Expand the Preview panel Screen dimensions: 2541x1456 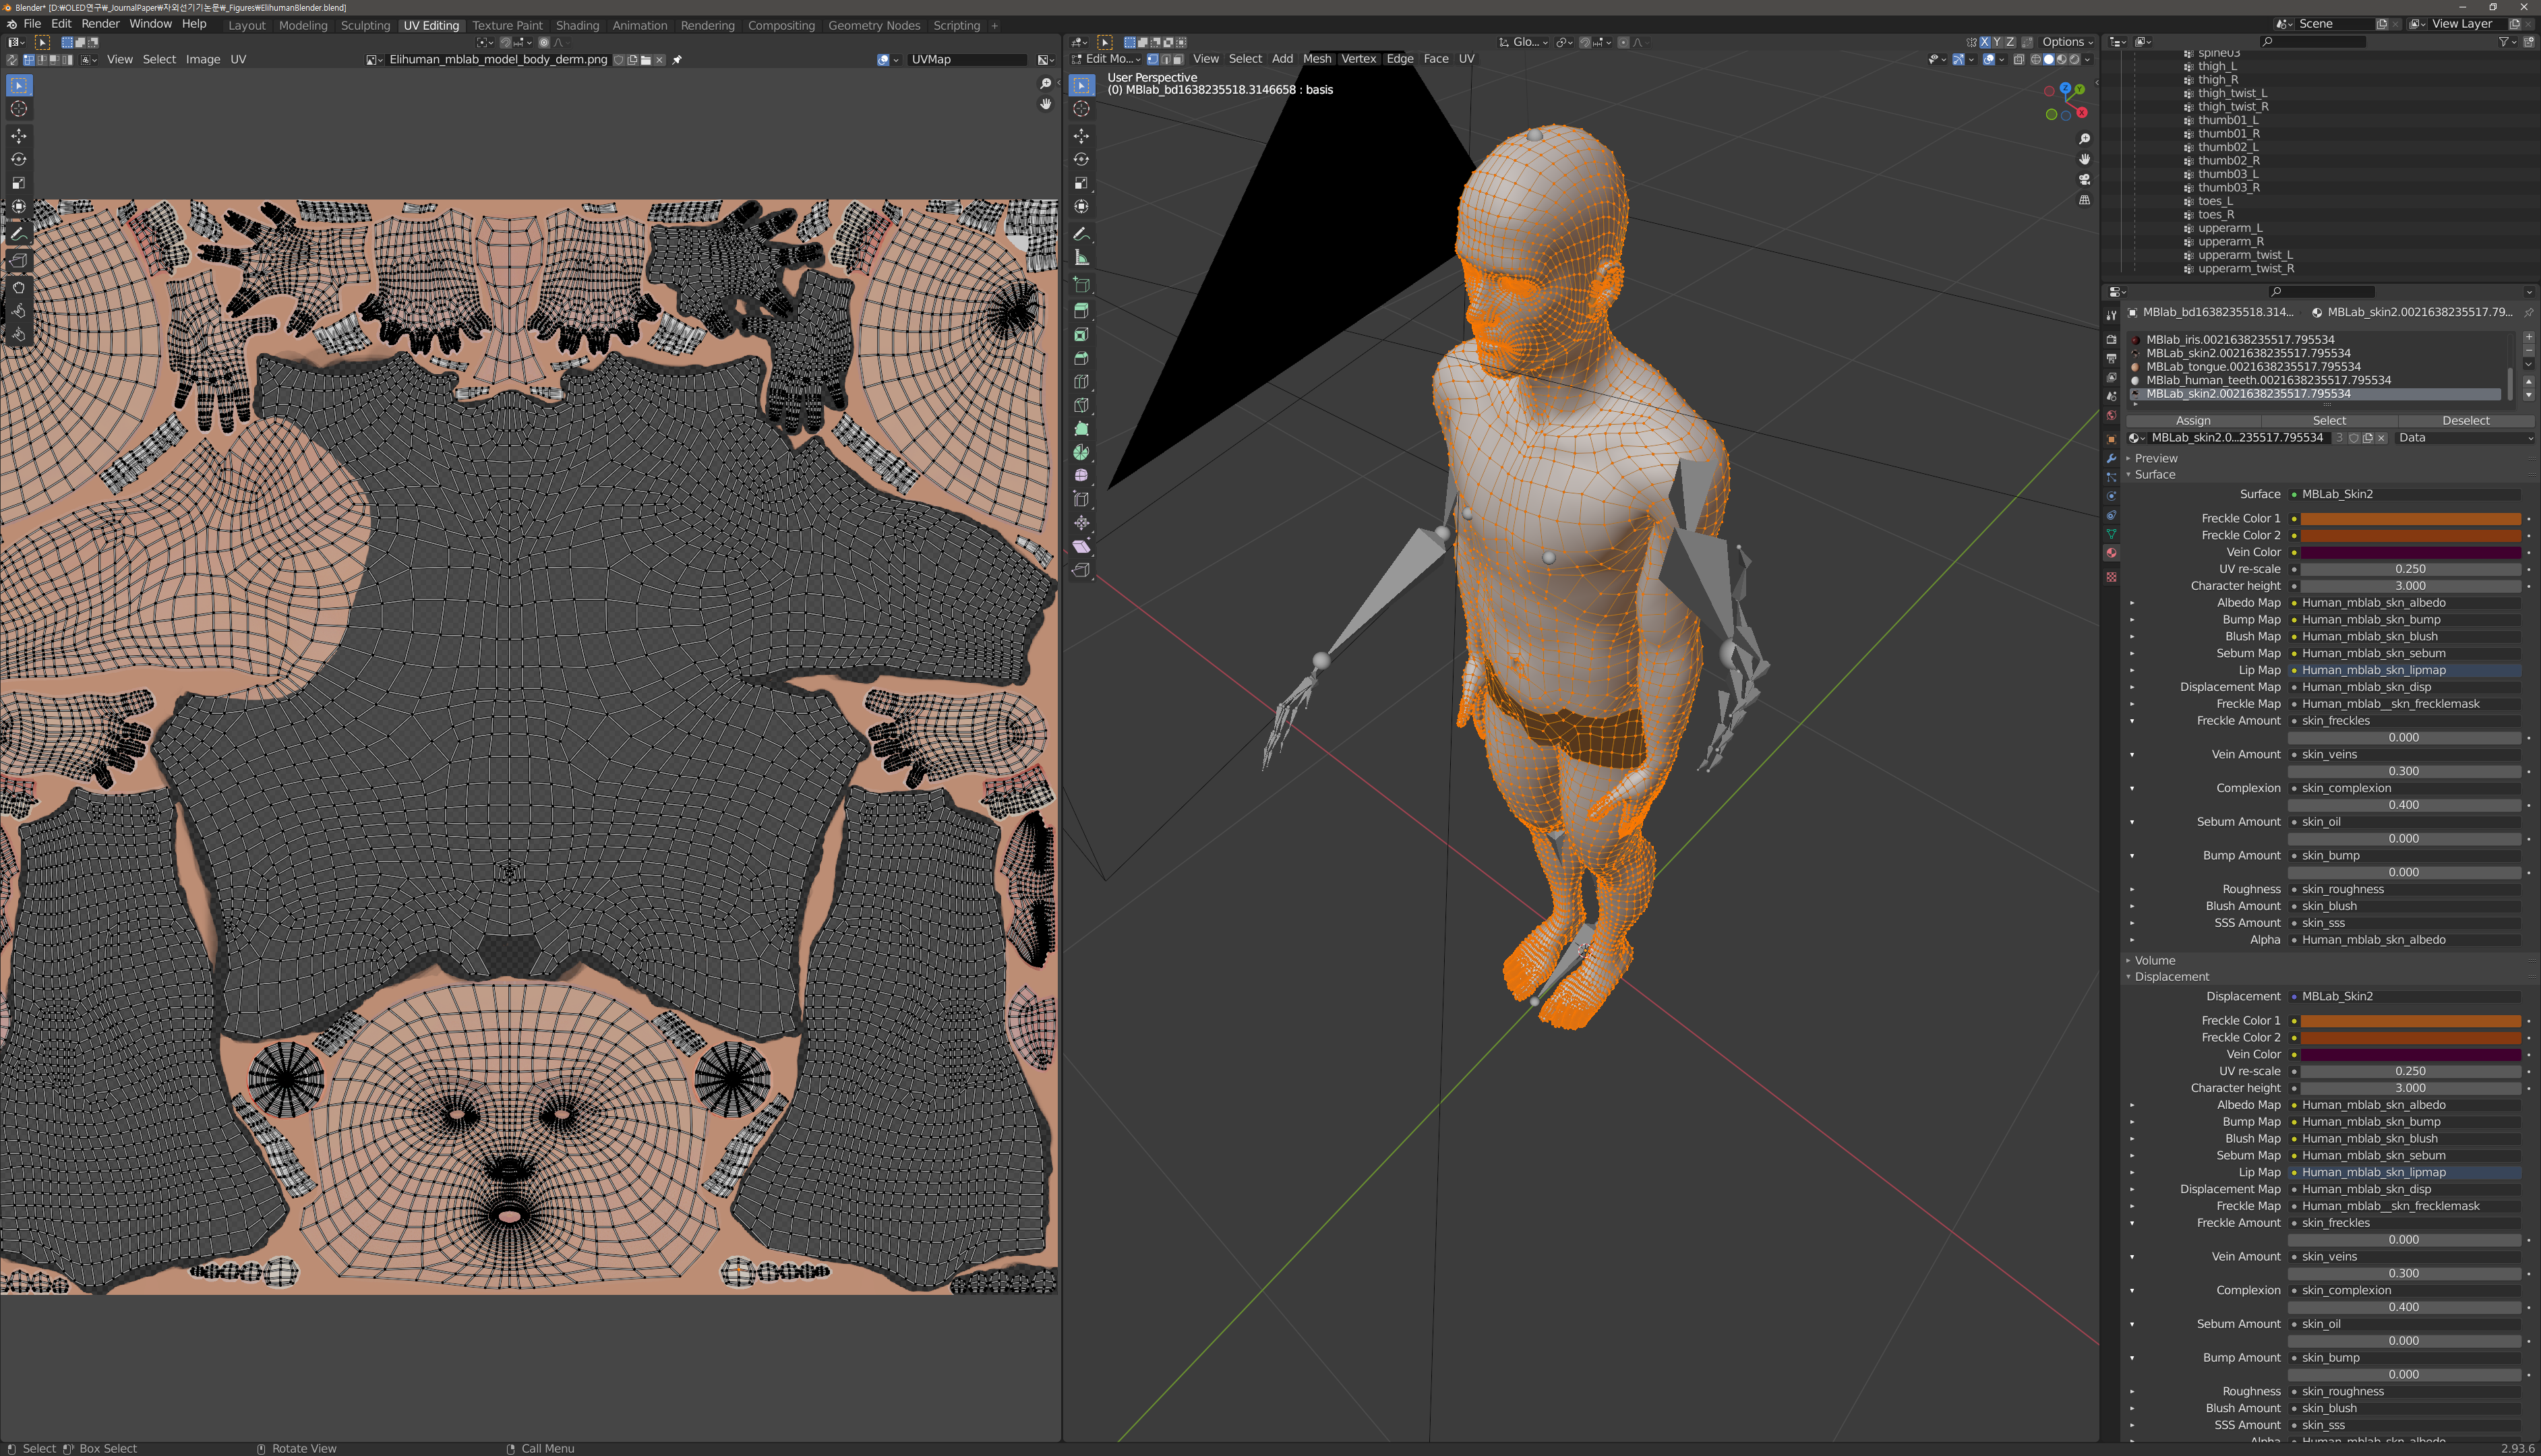click(x=2155, y=458)
